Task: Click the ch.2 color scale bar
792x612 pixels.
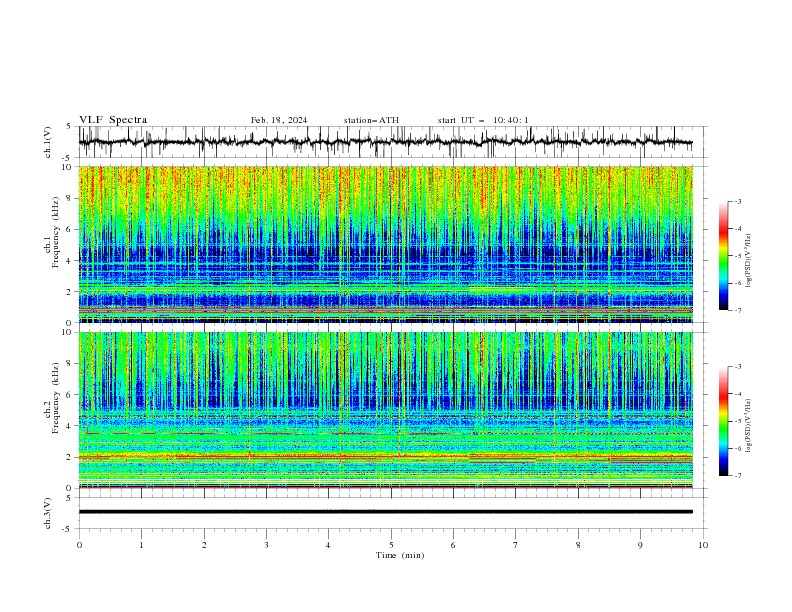Action: (x=723, y=421)
